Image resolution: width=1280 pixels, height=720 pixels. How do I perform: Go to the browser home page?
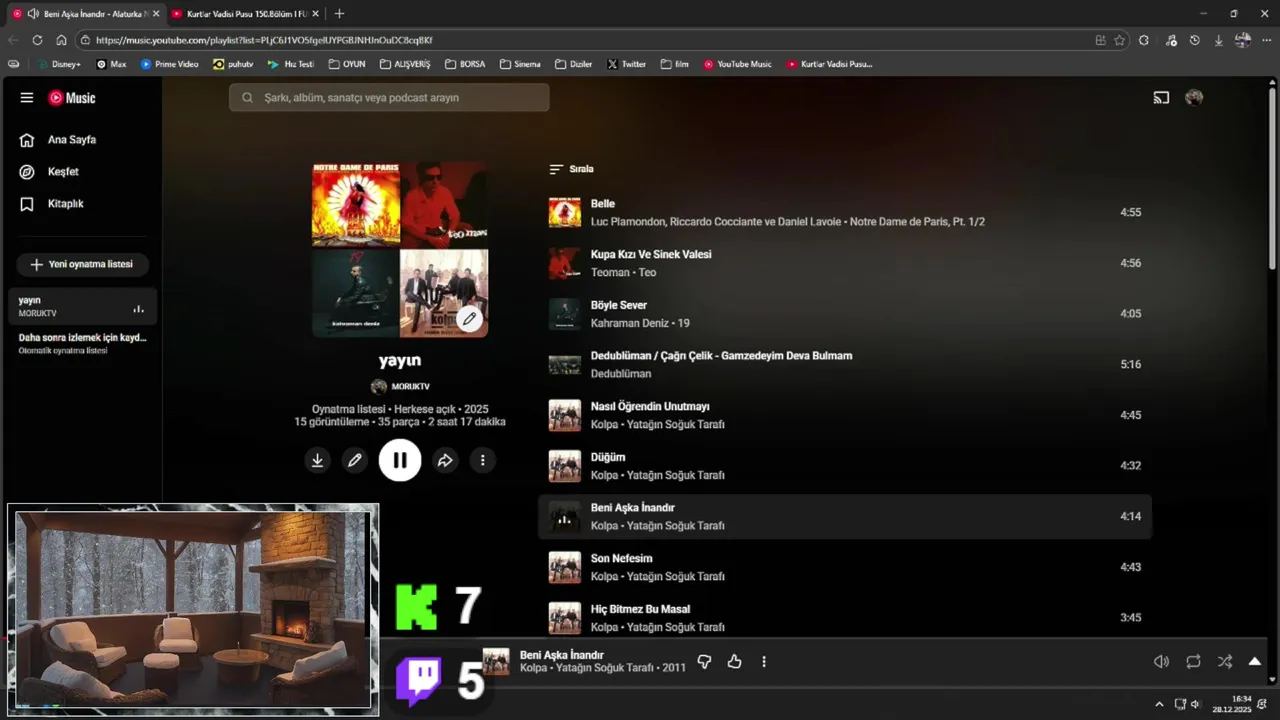(61, 40)
